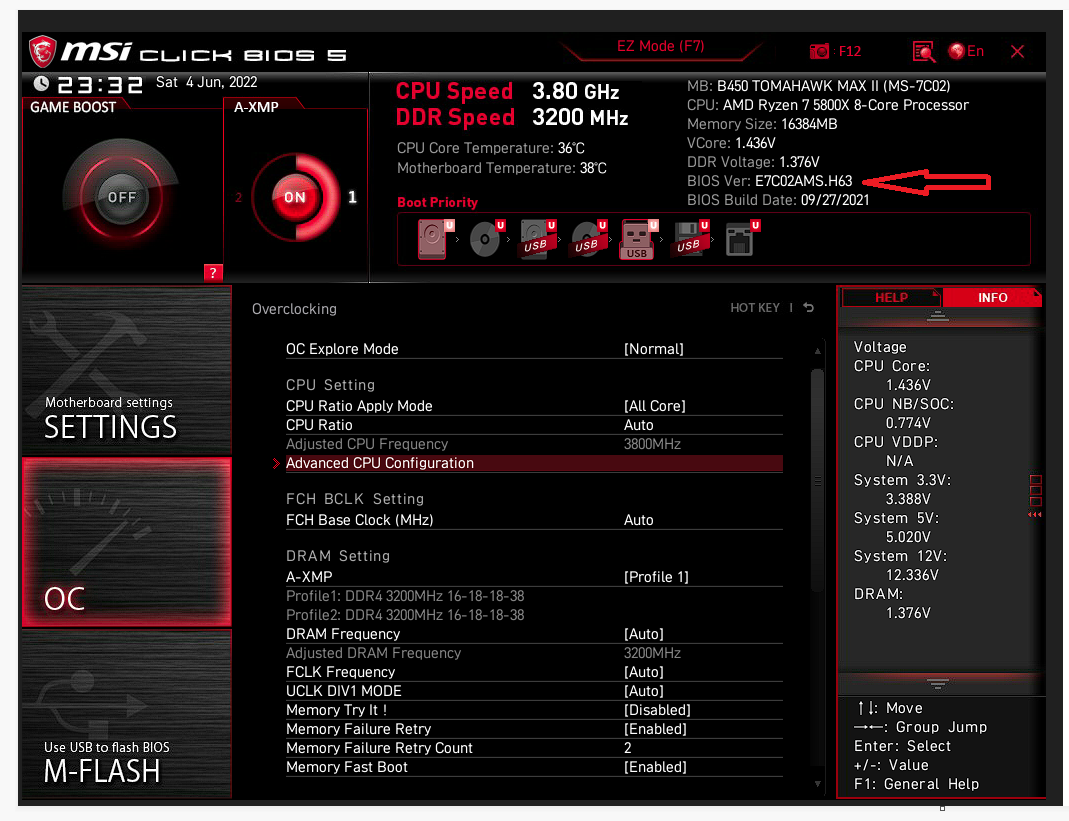Open the M-FLASH USB flash BIOS section
This screenshot has width=1069, height=821.
[x=127, y=714]
